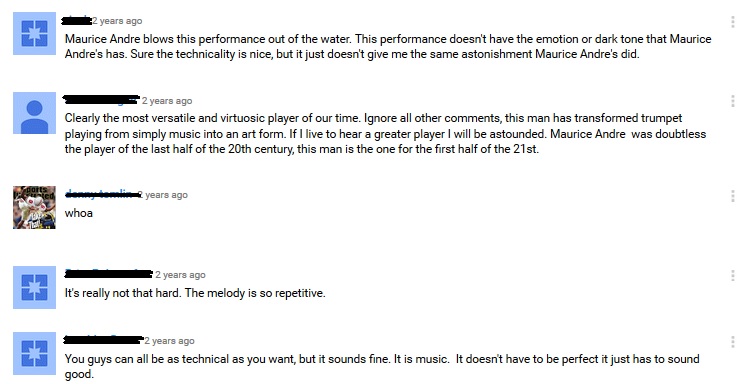
Task: Click redacted username above 'Maurice Andre blows this performance'
Action: click(x=77, y=20)
